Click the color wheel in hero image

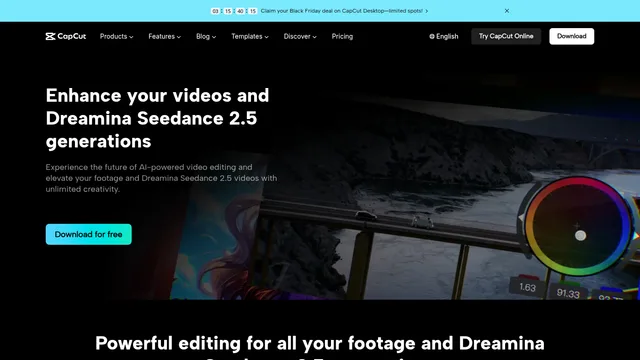(x=578, y=226)
